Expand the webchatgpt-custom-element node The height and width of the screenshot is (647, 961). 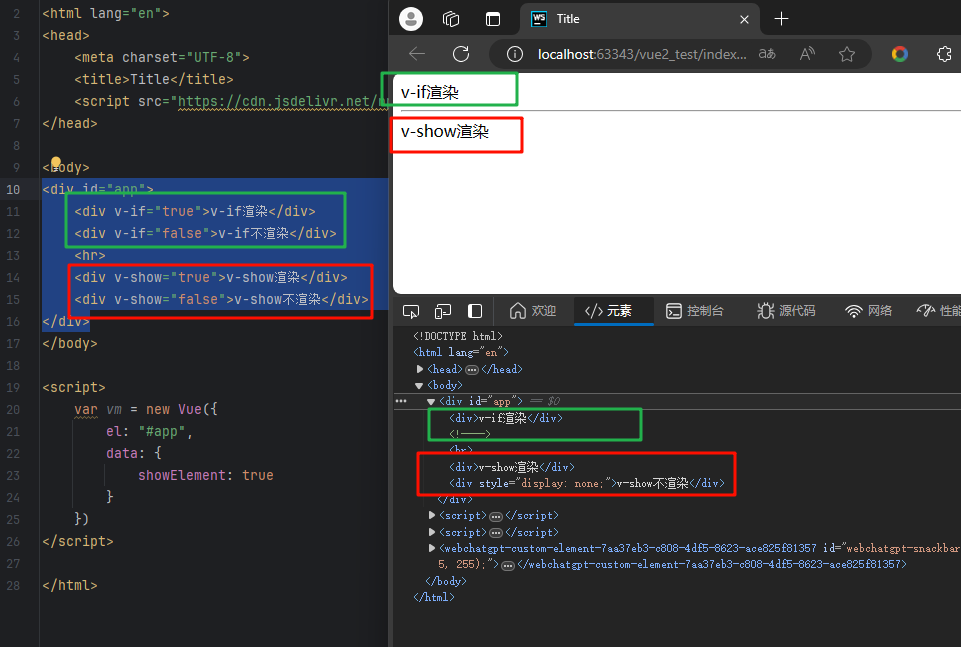pos(431,548)
